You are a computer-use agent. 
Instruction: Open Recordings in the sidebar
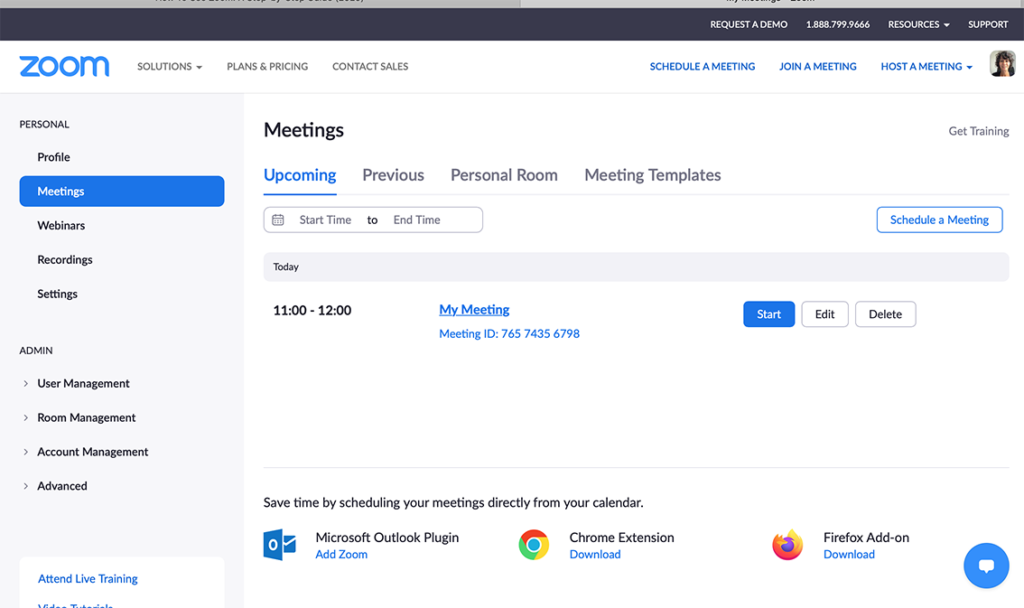coord(65,259)
